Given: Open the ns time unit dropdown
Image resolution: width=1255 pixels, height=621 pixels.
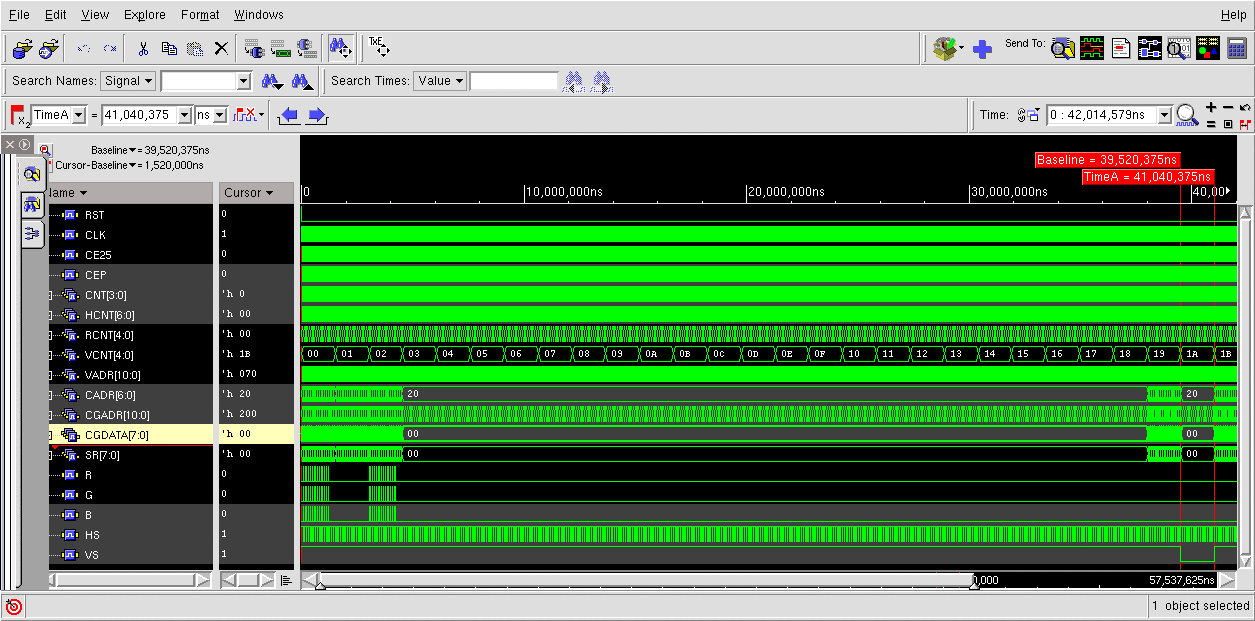Looking at the screenshot, I should [221, 115].
